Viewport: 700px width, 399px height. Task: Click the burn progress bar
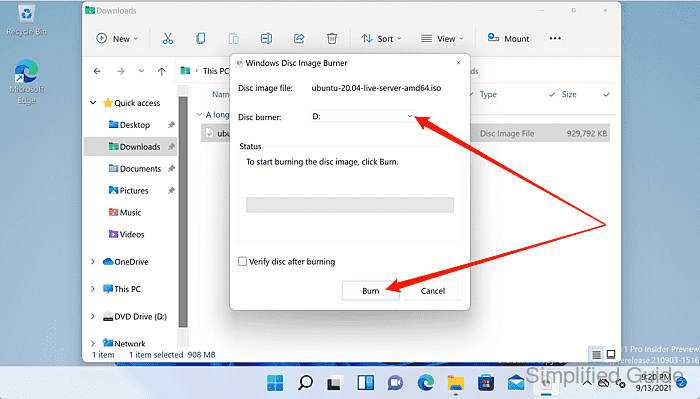pos(350,205)
